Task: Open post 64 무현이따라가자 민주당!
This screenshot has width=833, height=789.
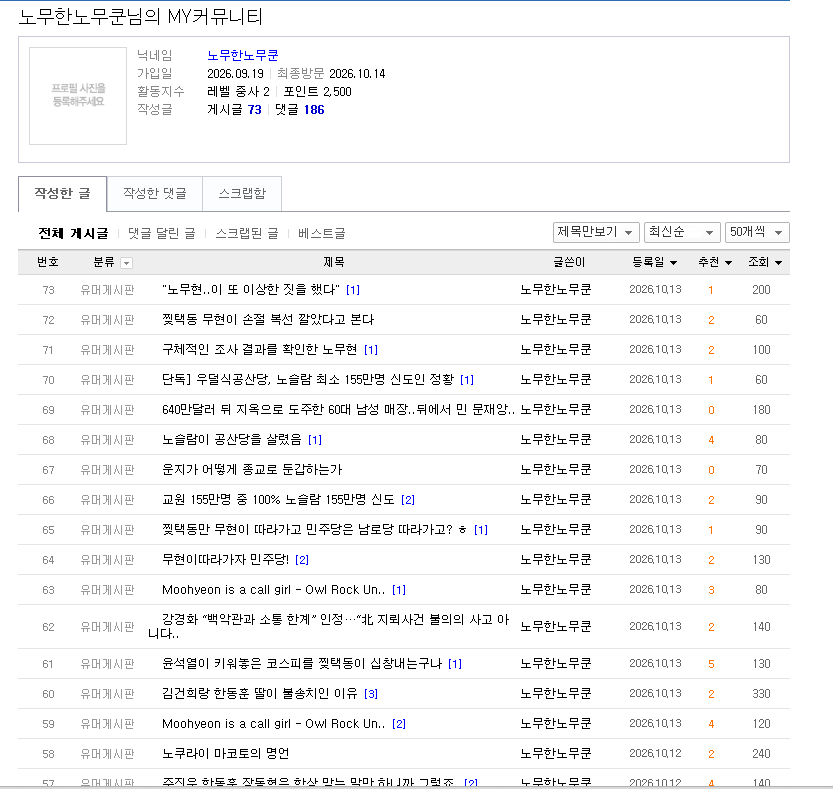Action: click(226, 559)
